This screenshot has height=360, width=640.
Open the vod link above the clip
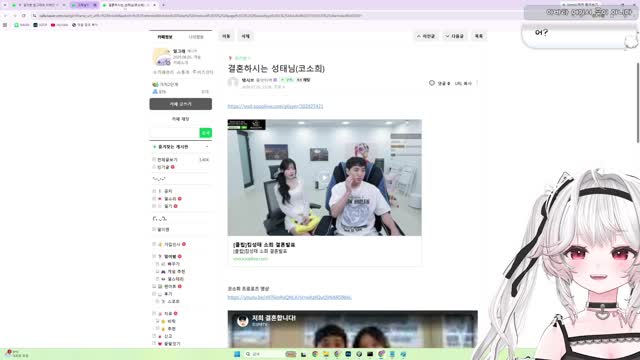pyautogui.click(x=275, y=106)
